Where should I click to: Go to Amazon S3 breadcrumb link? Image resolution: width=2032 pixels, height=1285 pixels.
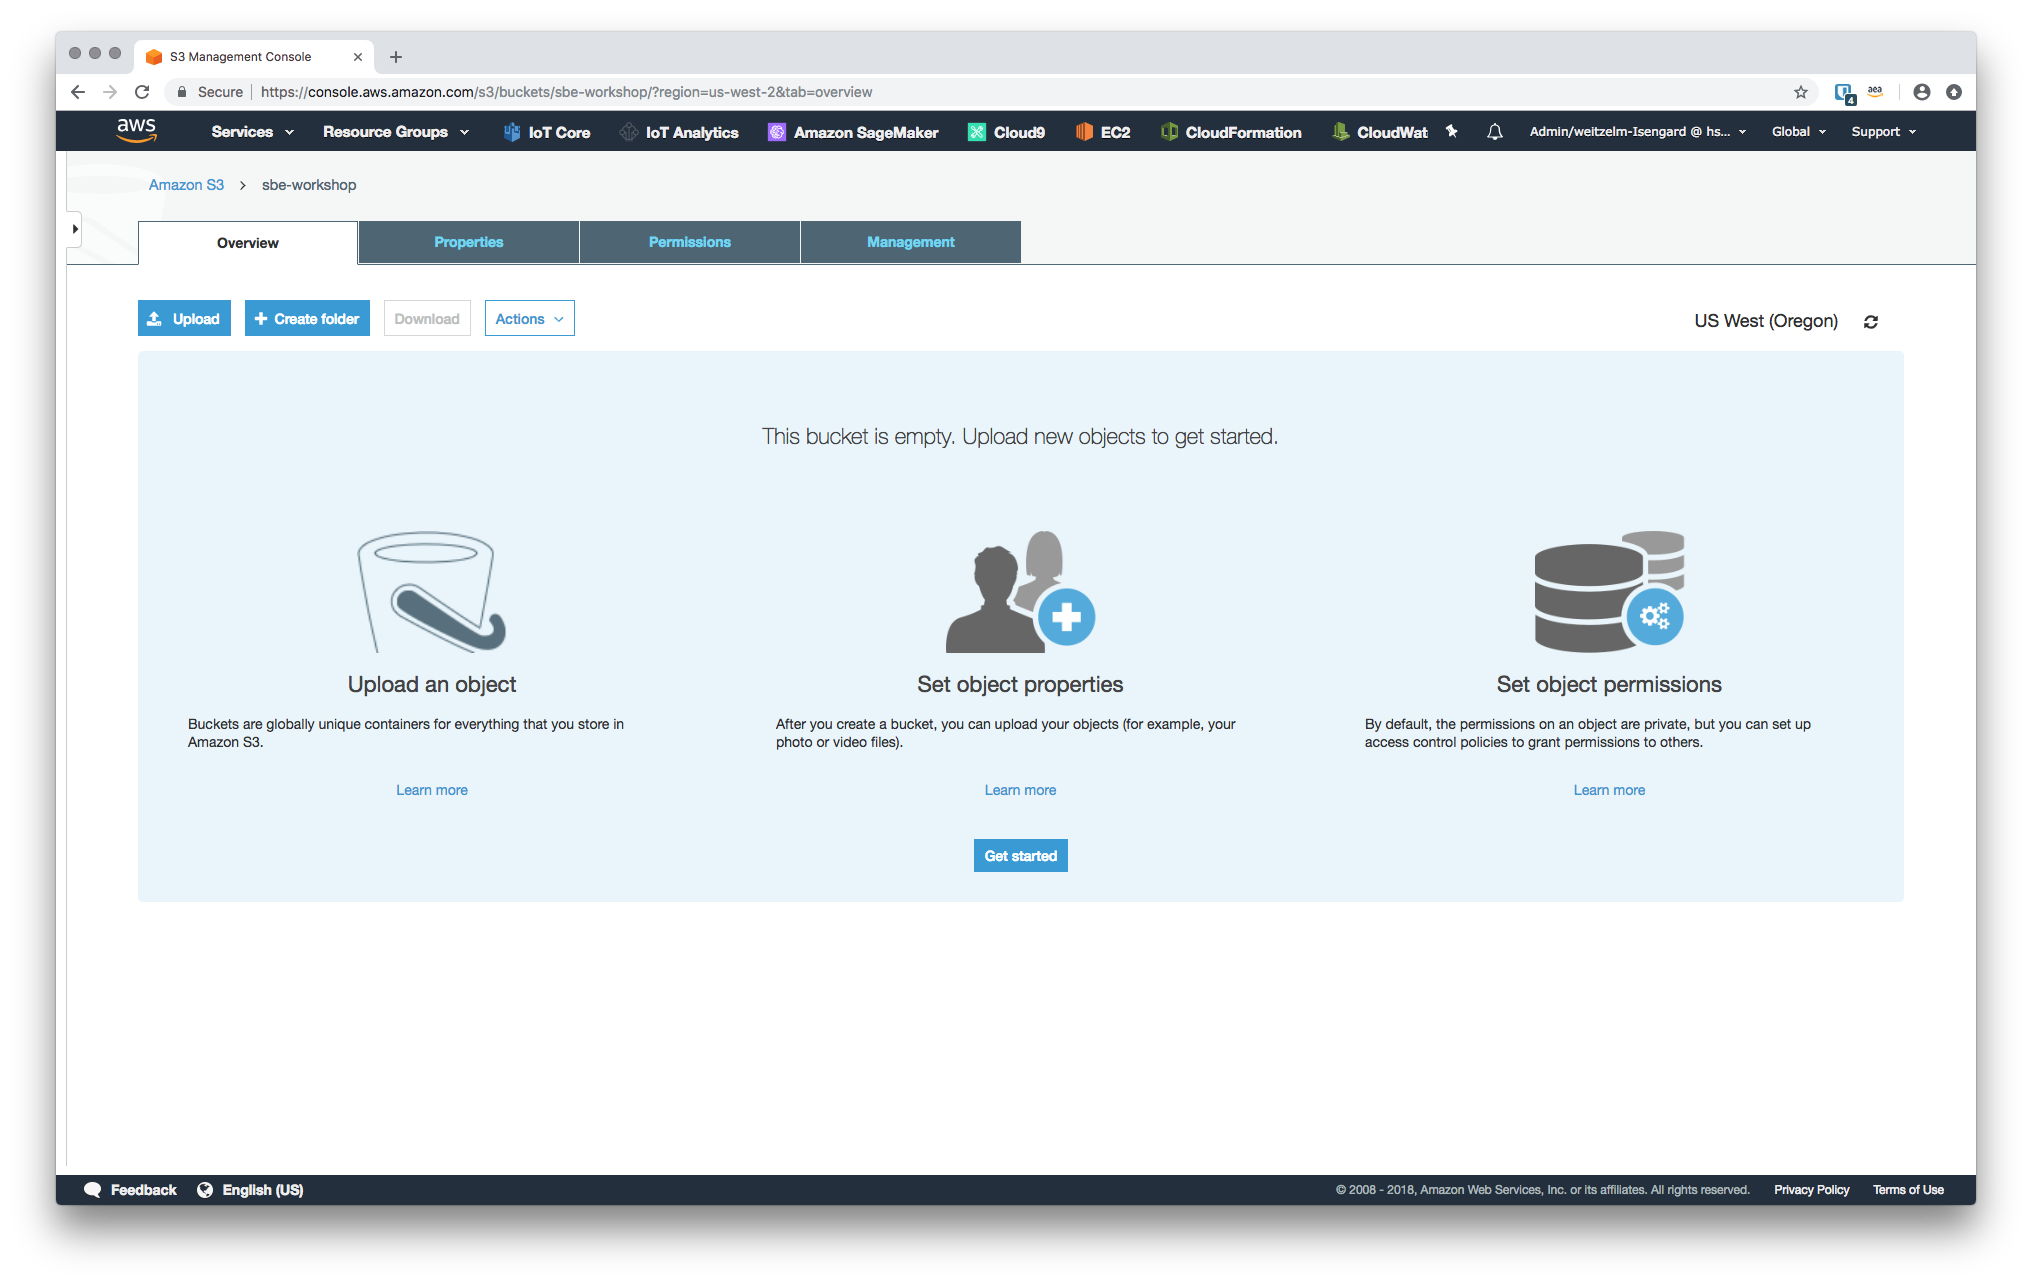[186, 185]
